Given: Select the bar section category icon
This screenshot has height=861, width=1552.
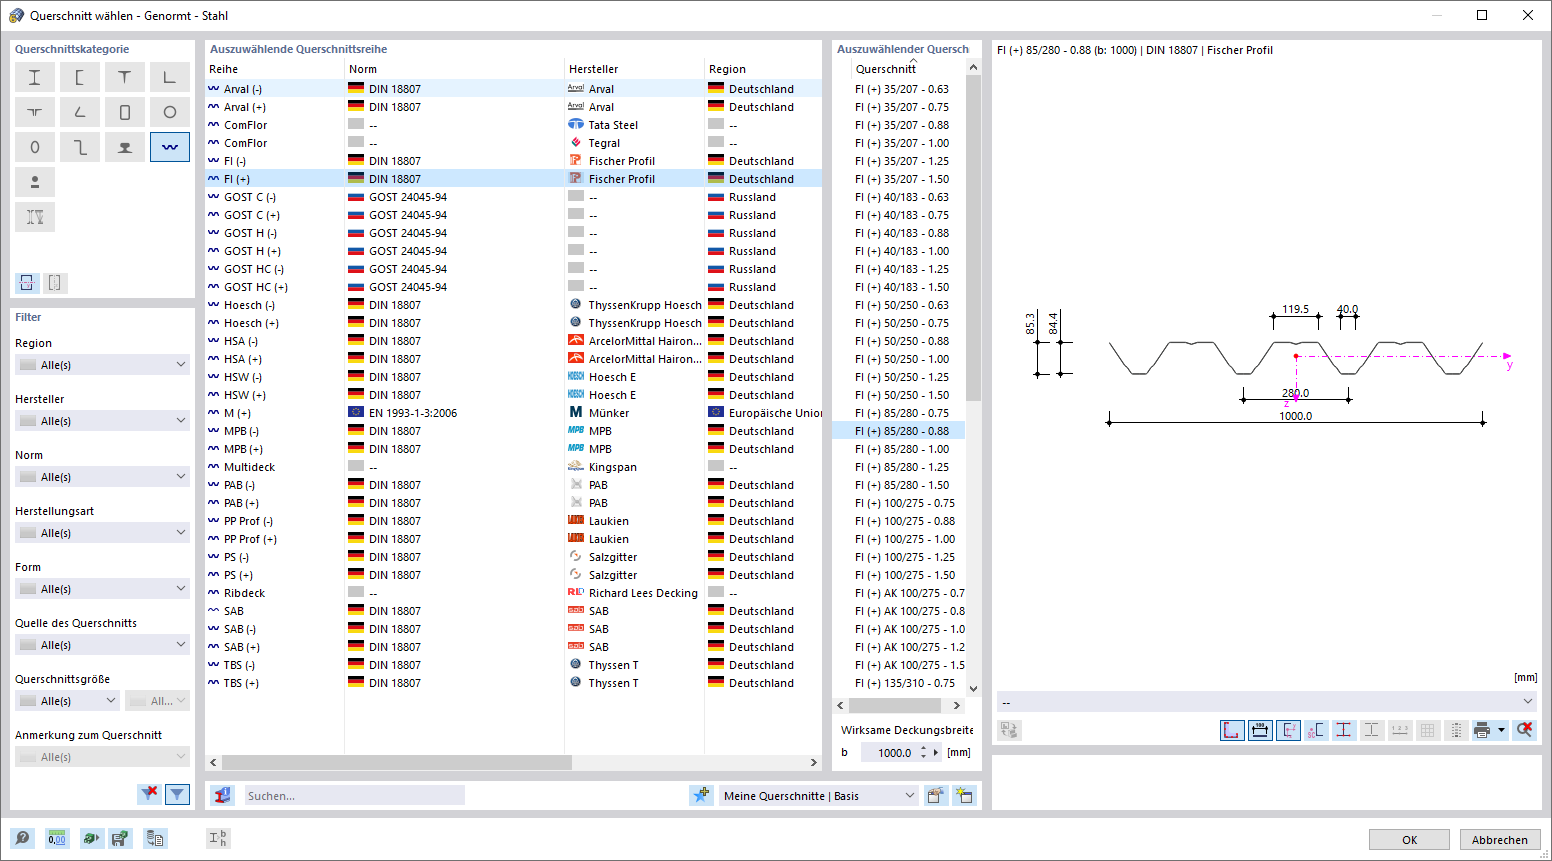Looking at the screenshot, I should (x=35, y=182).
